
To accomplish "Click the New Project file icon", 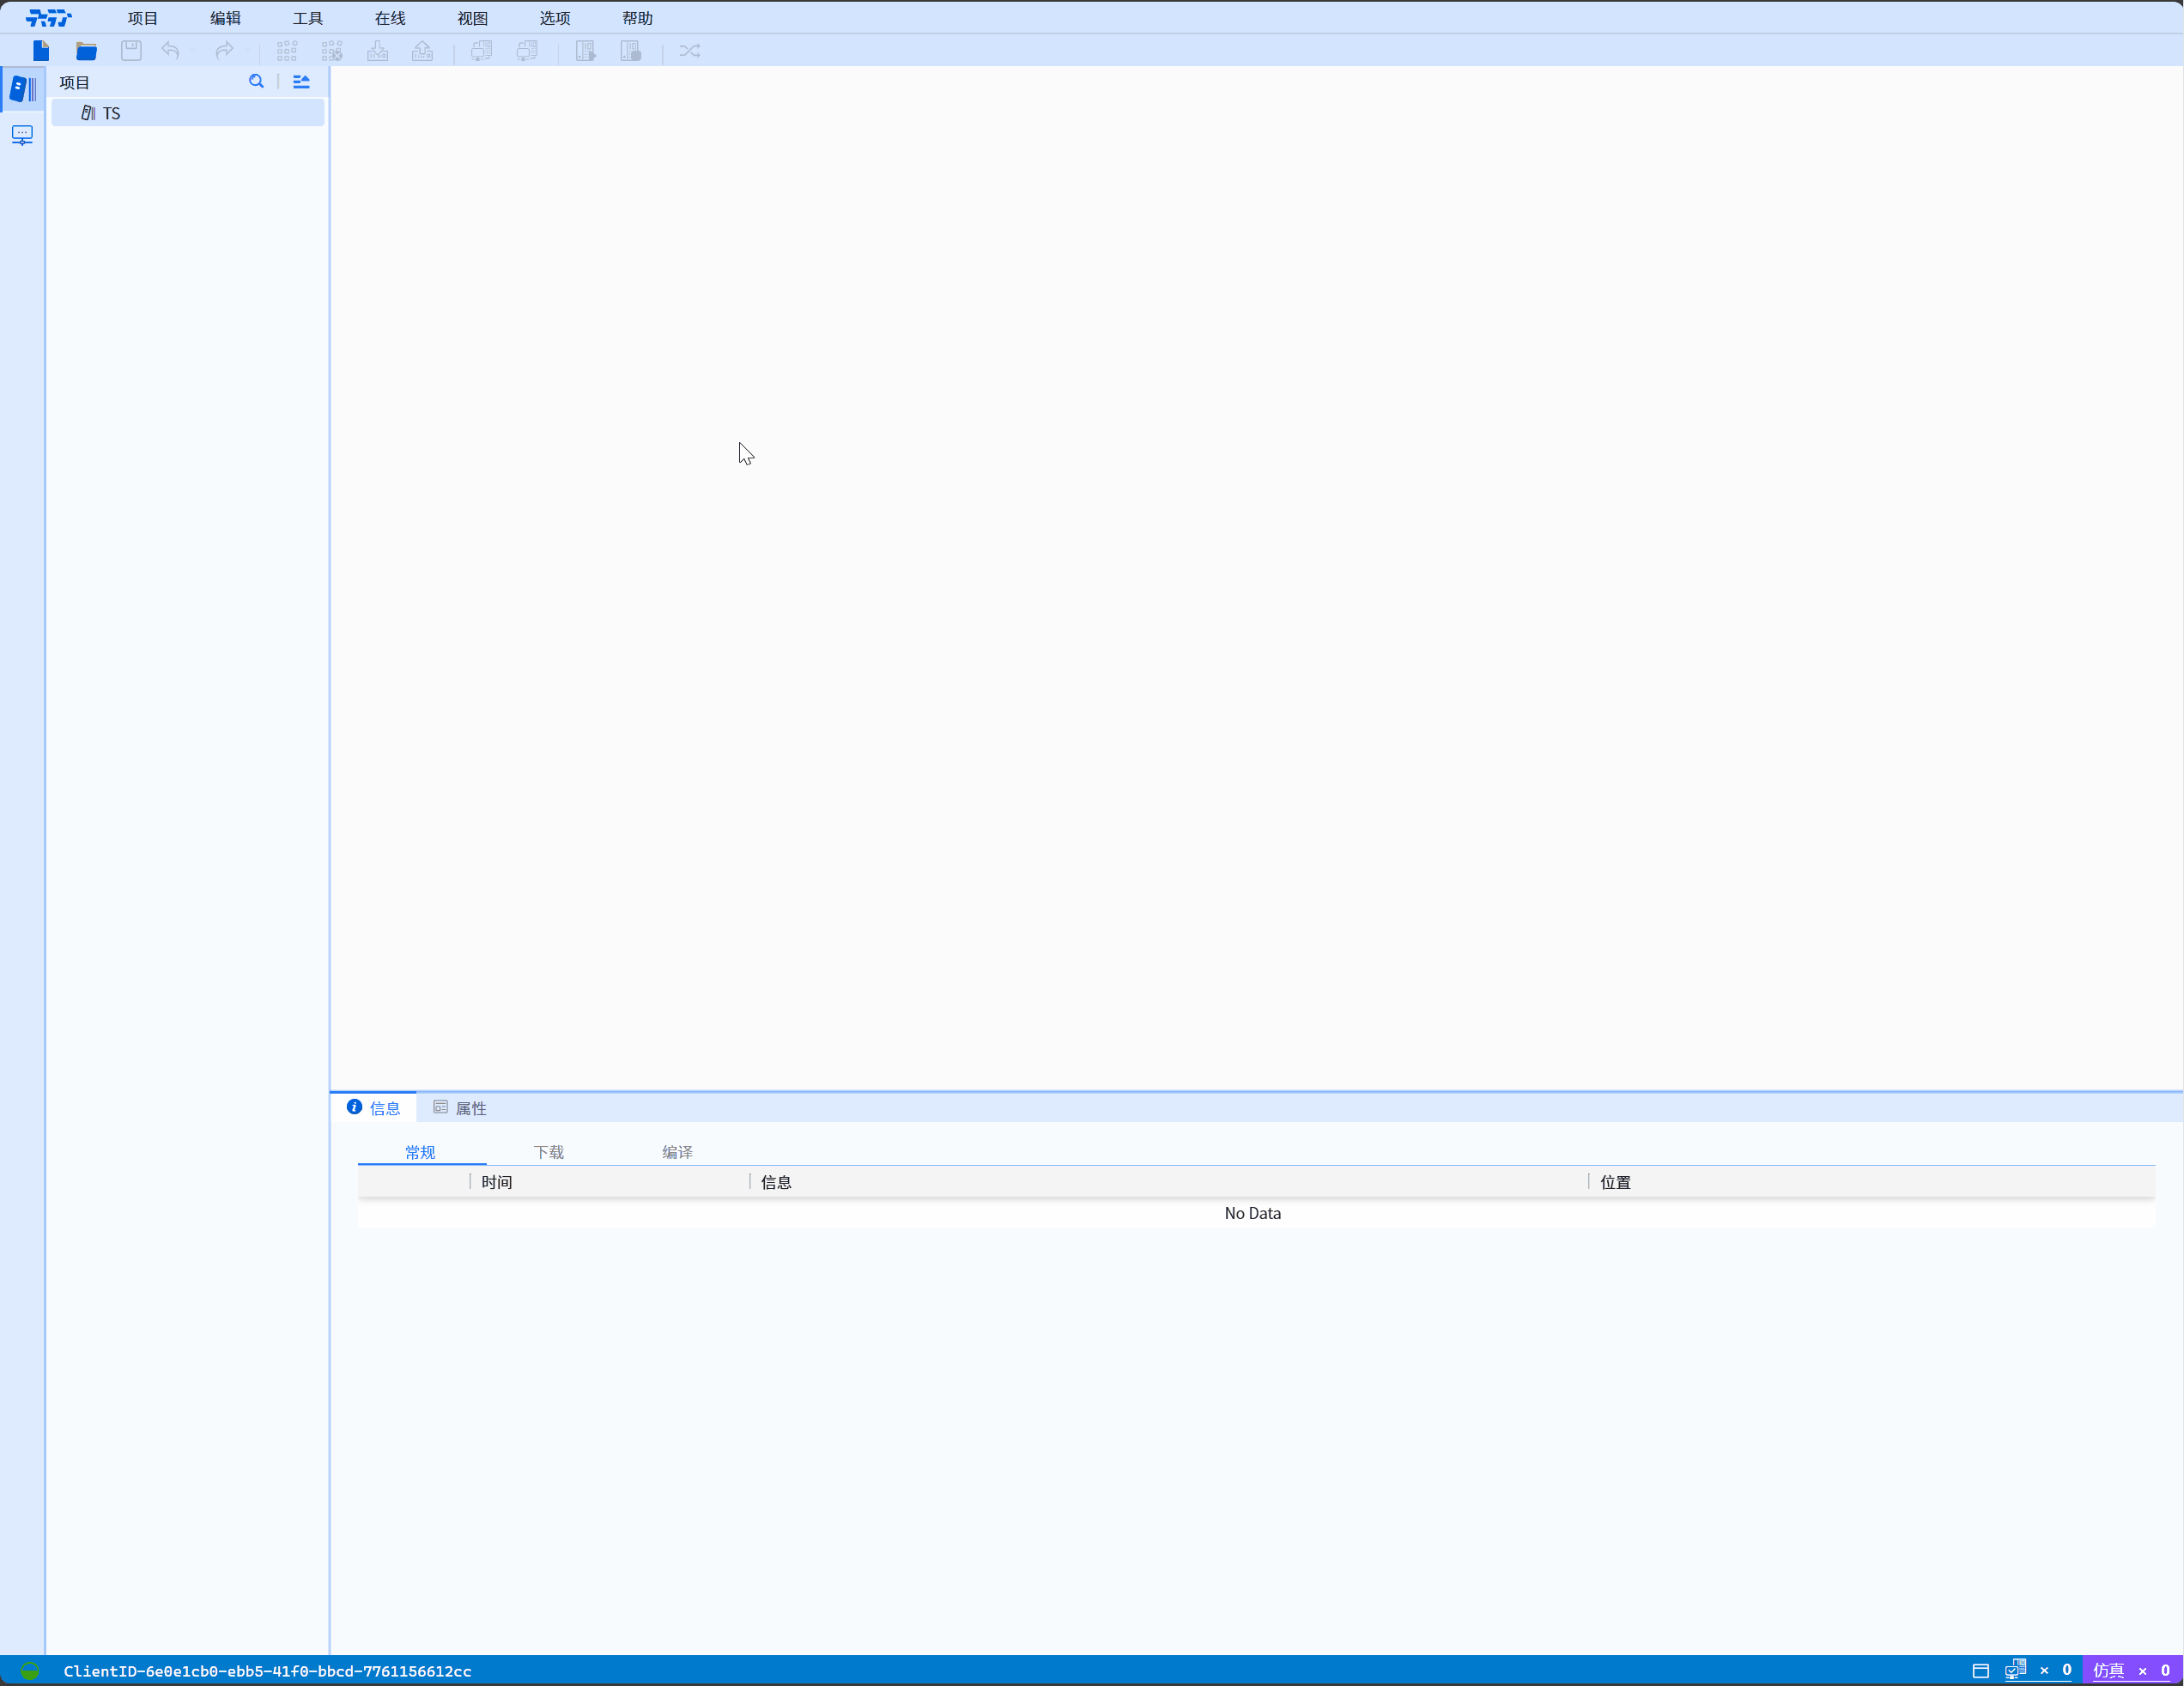I will click(41, 51).
